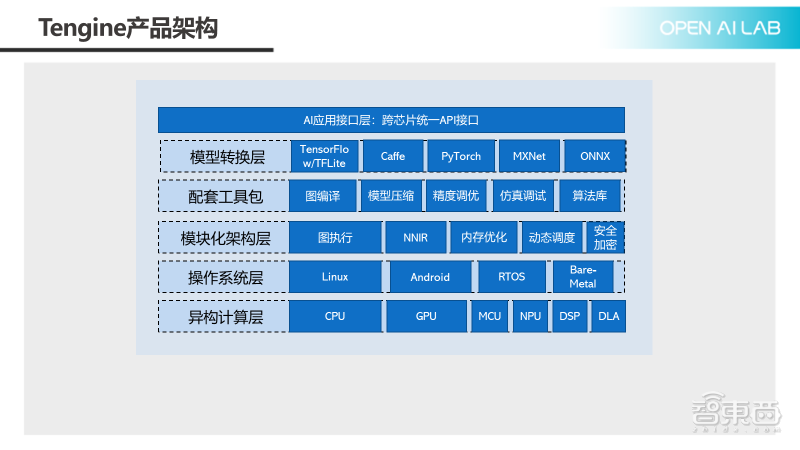Click the slide title "Tengine产品架构"
The width and height of the screenshot is (800, 450).
128,28
